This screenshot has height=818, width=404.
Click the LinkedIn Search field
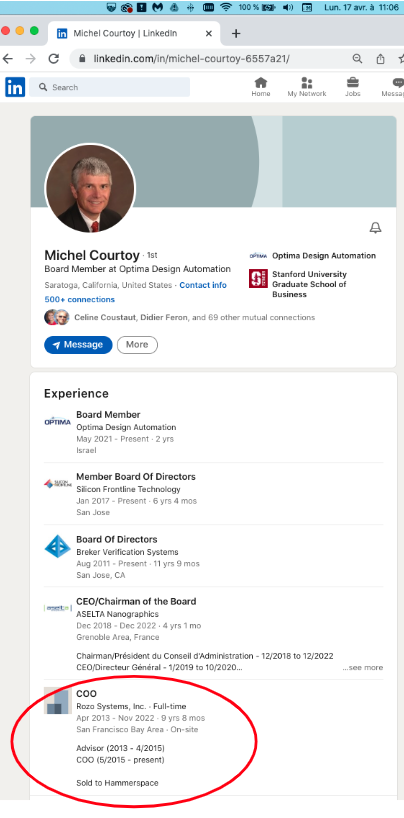coord(110,87)
